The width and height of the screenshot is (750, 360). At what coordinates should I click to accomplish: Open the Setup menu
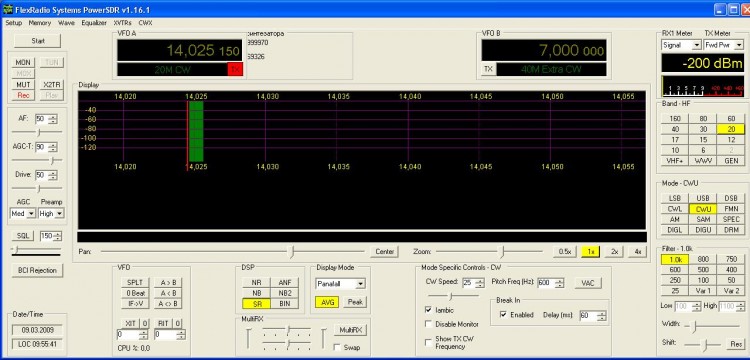click(x=14, y=22)
